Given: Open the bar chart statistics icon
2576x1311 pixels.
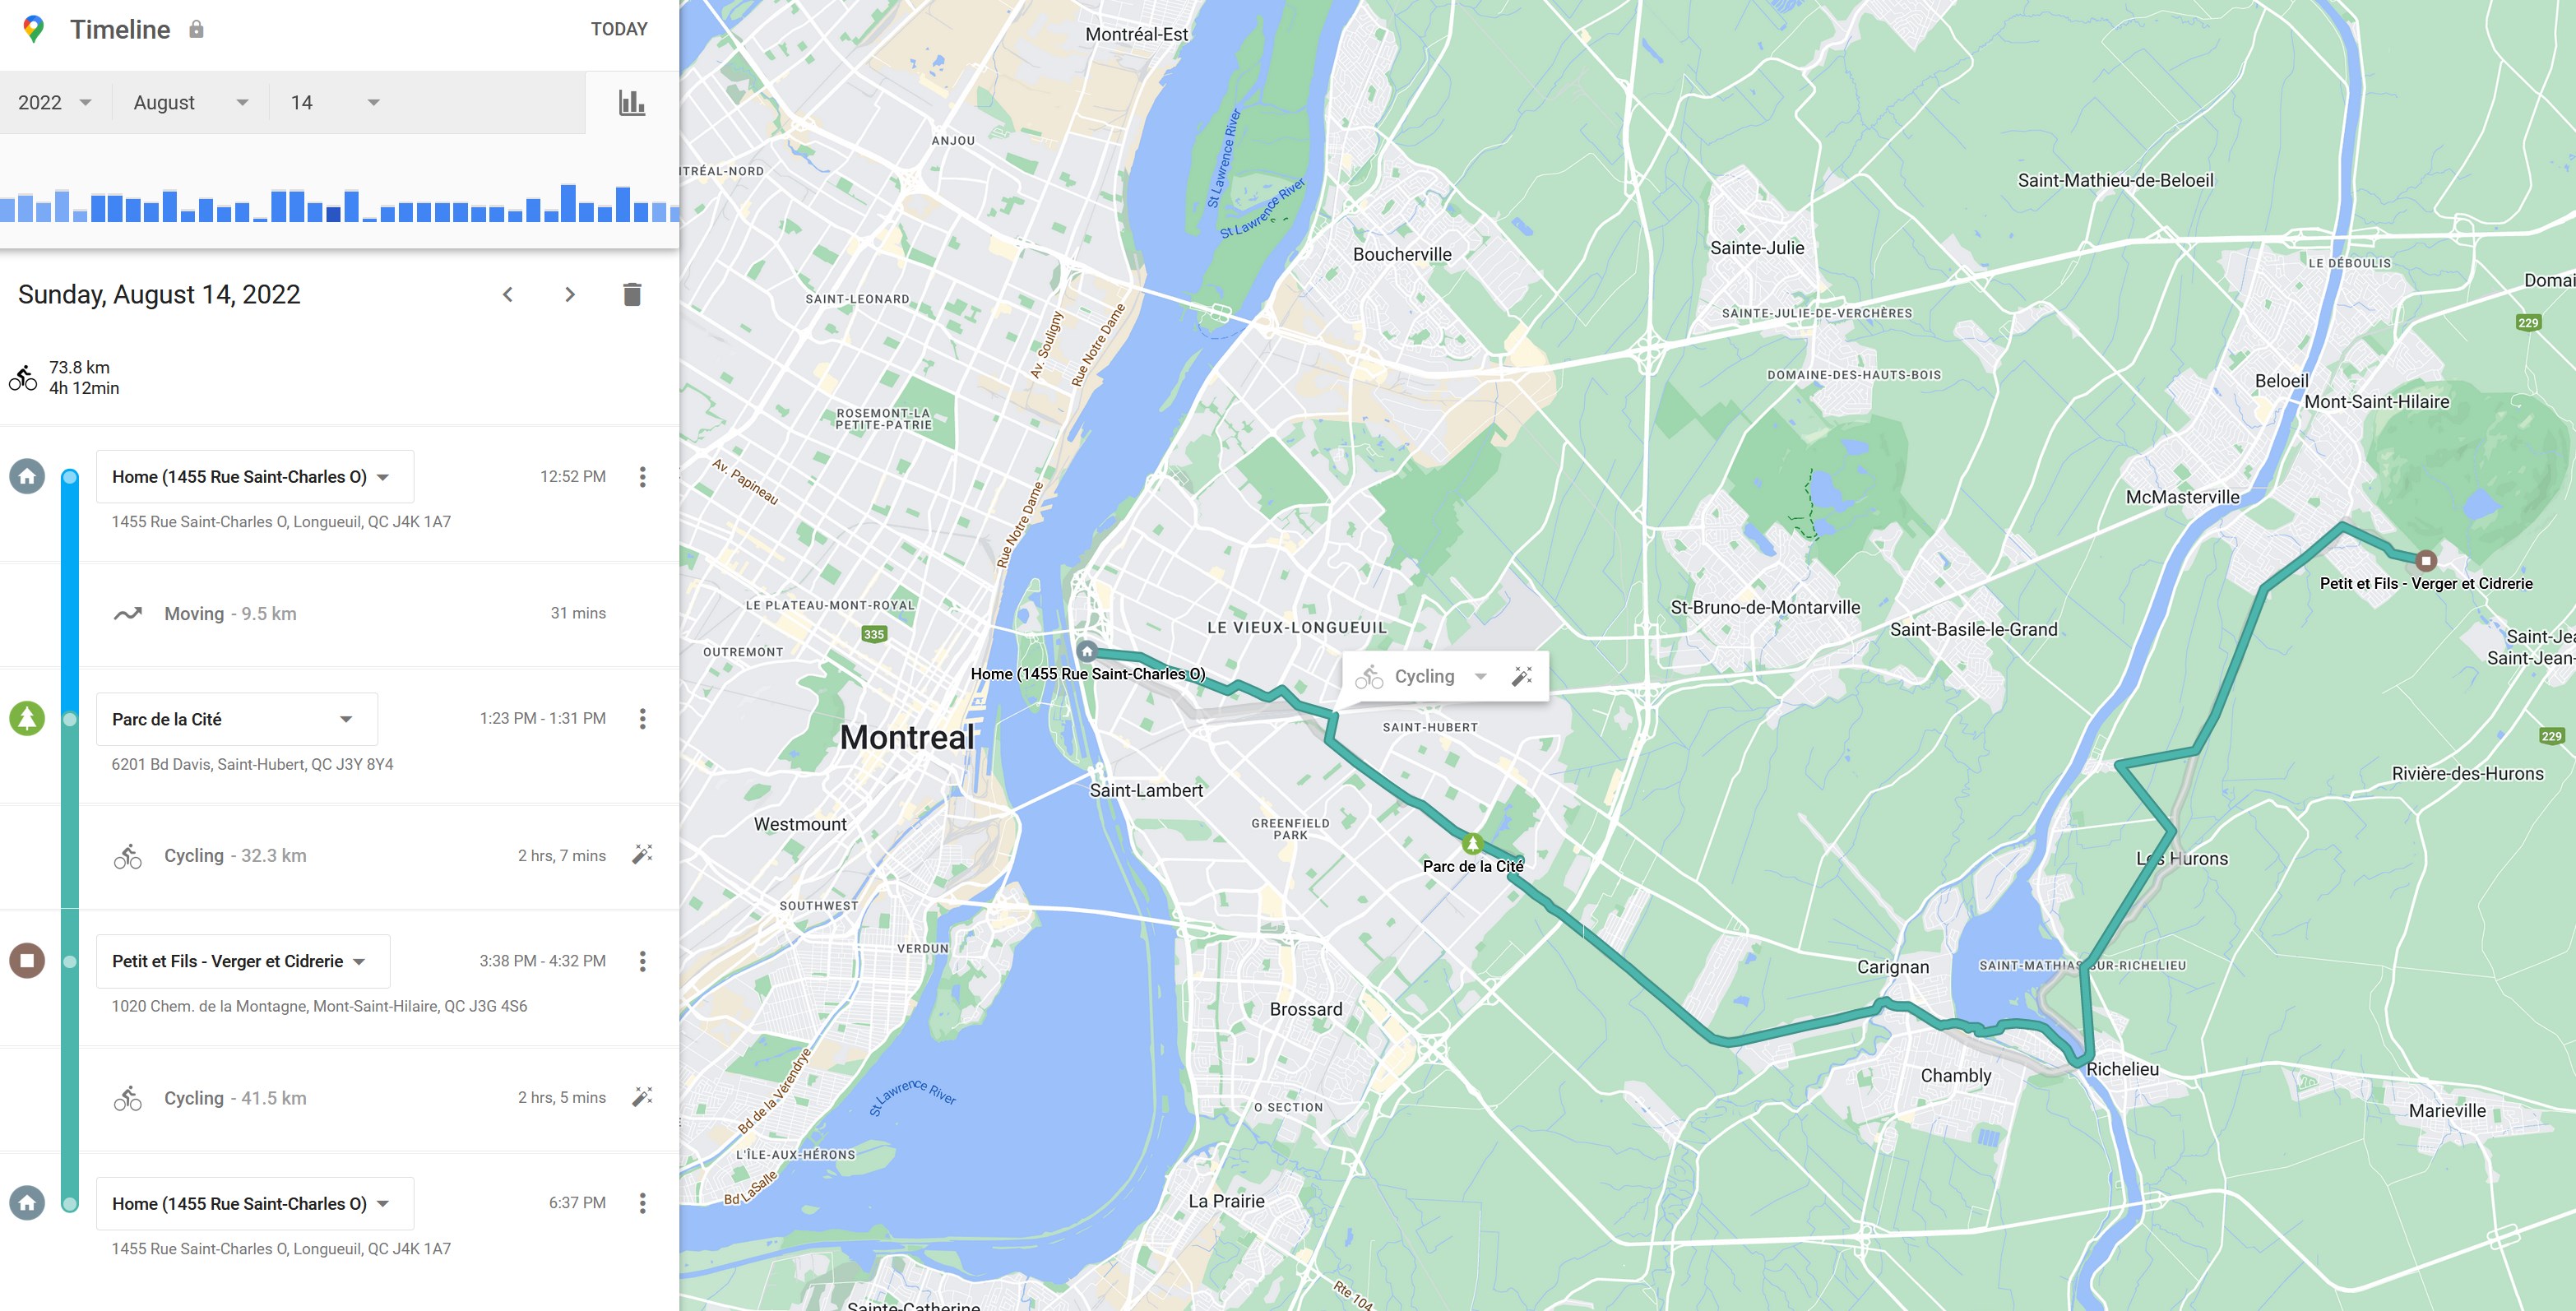Looking at the screenshot, I should (x=631, y=102).
